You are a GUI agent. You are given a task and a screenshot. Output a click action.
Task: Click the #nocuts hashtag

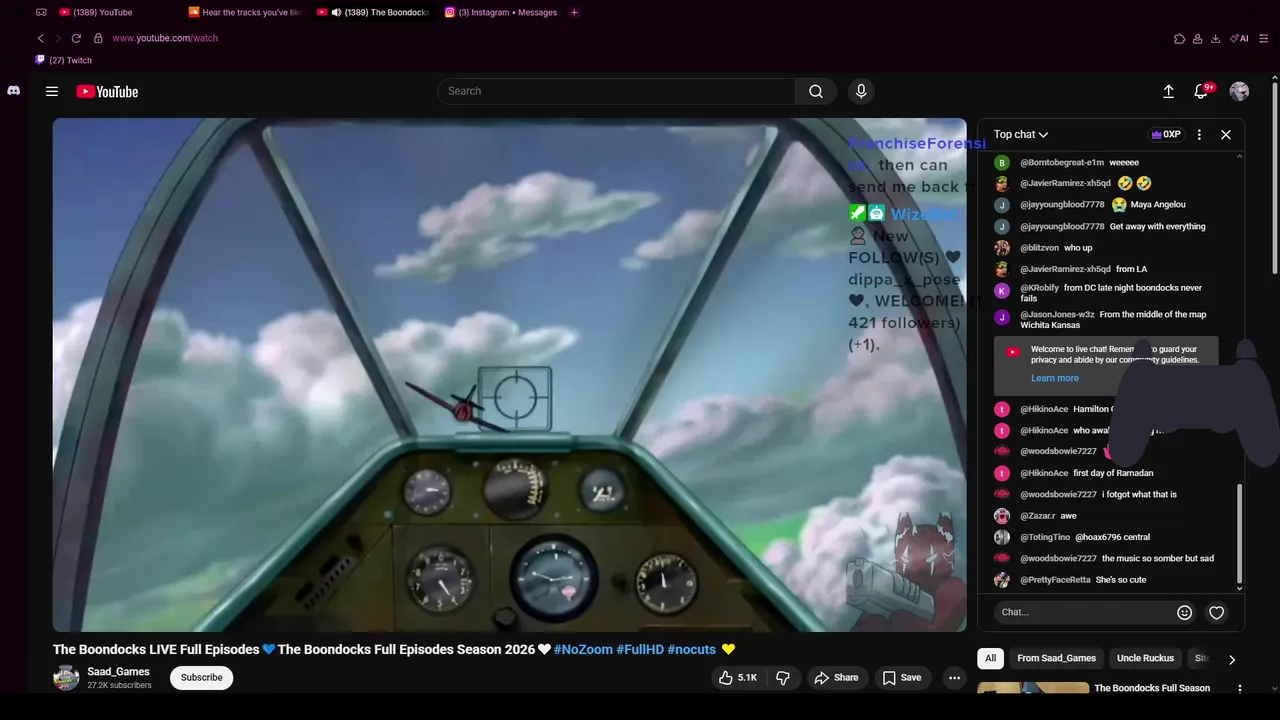pos(691,649)
